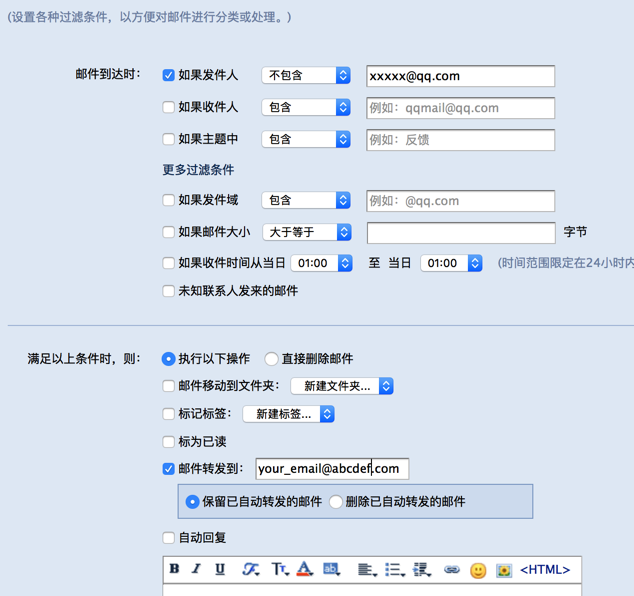Open recipient 包含 match dropdown
The width and height of the screenshot is (634, 596).
pos(306,107)
